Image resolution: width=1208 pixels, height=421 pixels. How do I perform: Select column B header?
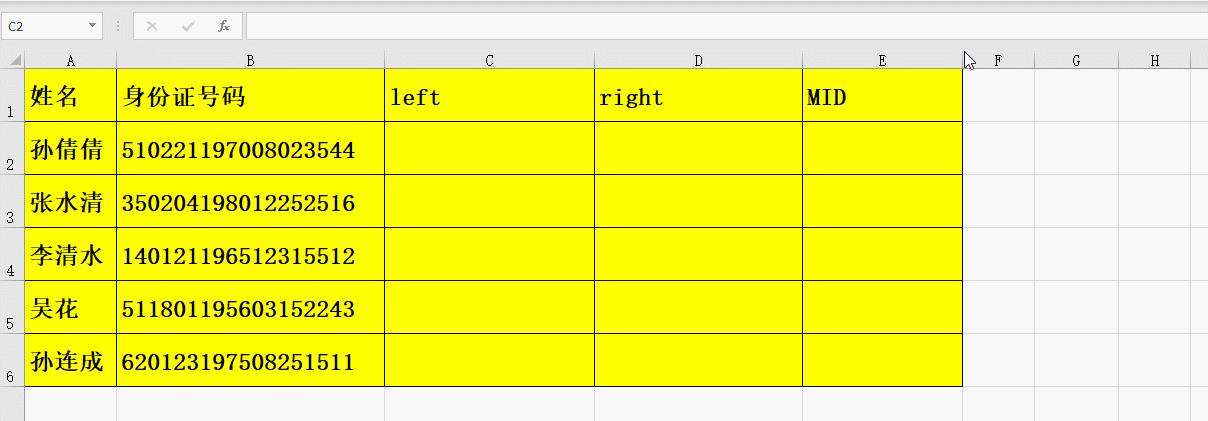point(250,61)
